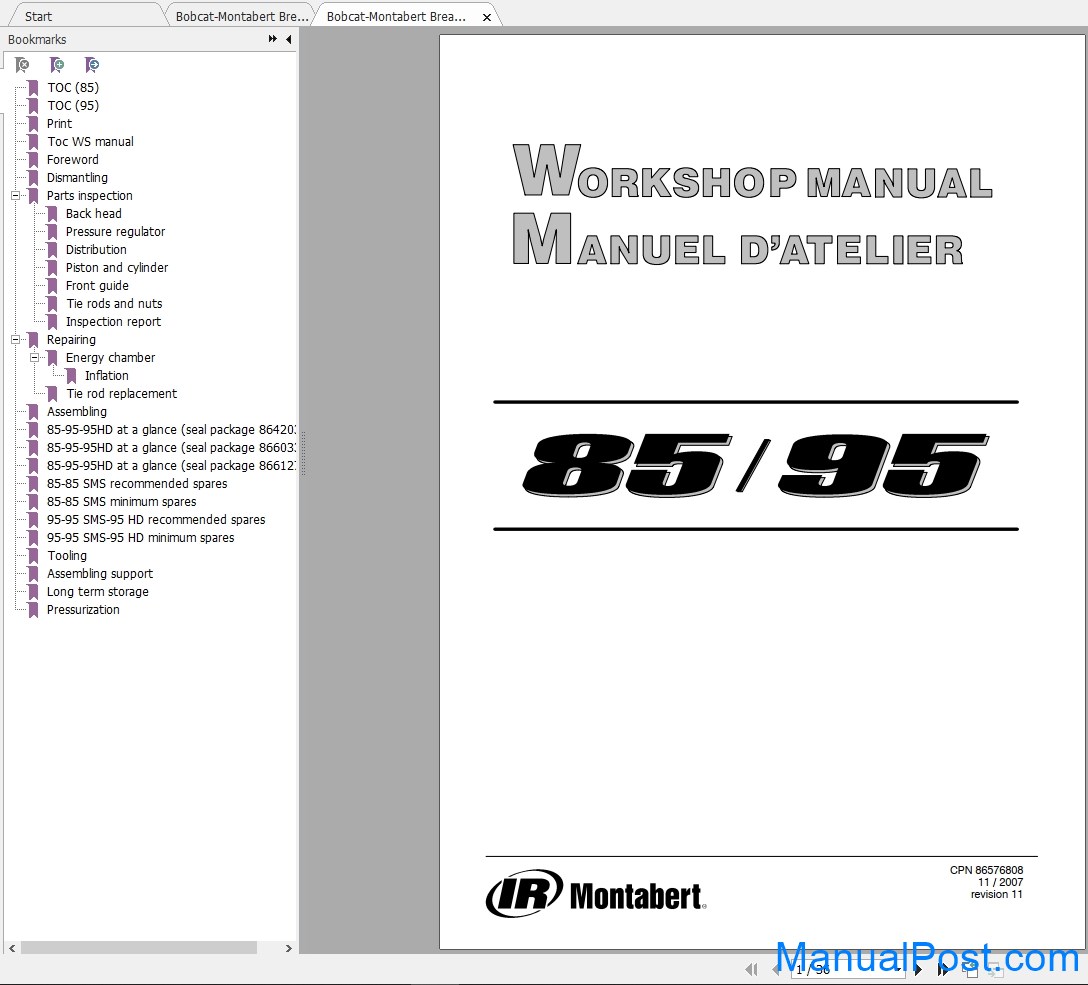Expand the Bookmarks panel with double-arrow icon
1088x985 pixels.
273,40
